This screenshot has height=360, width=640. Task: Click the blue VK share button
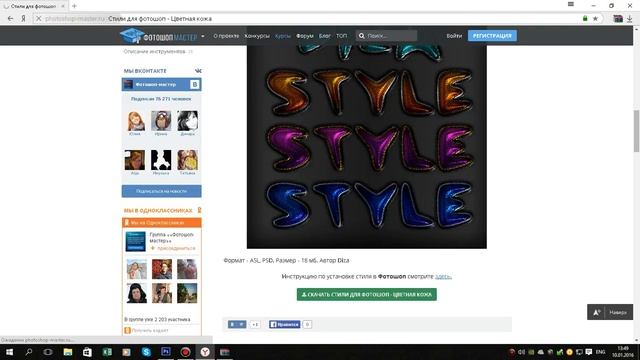(x=237, y=324)
